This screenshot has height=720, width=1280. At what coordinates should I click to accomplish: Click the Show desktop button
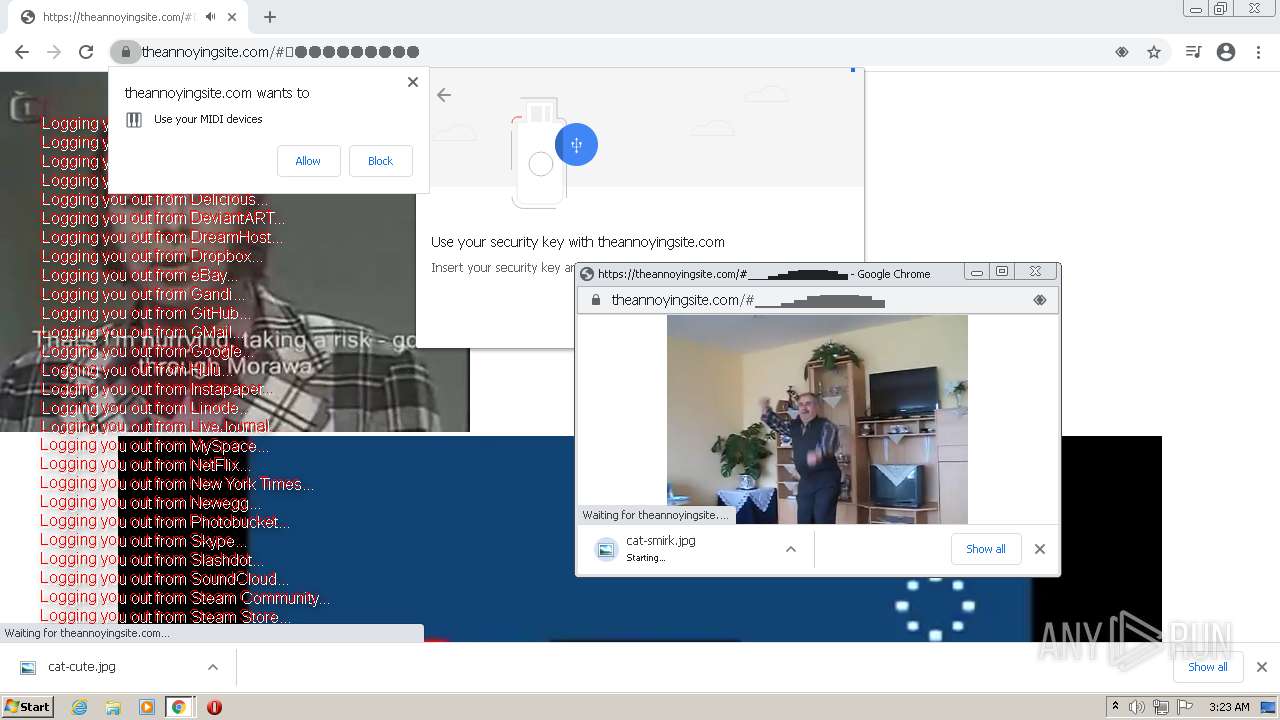[1270, 707]
